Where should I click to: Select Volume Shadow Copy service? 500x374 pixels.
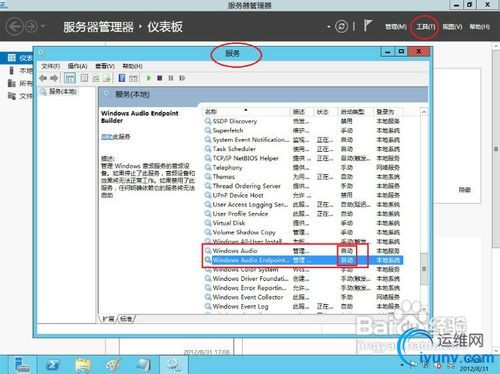pyautogui.click(x=244, y=232)
